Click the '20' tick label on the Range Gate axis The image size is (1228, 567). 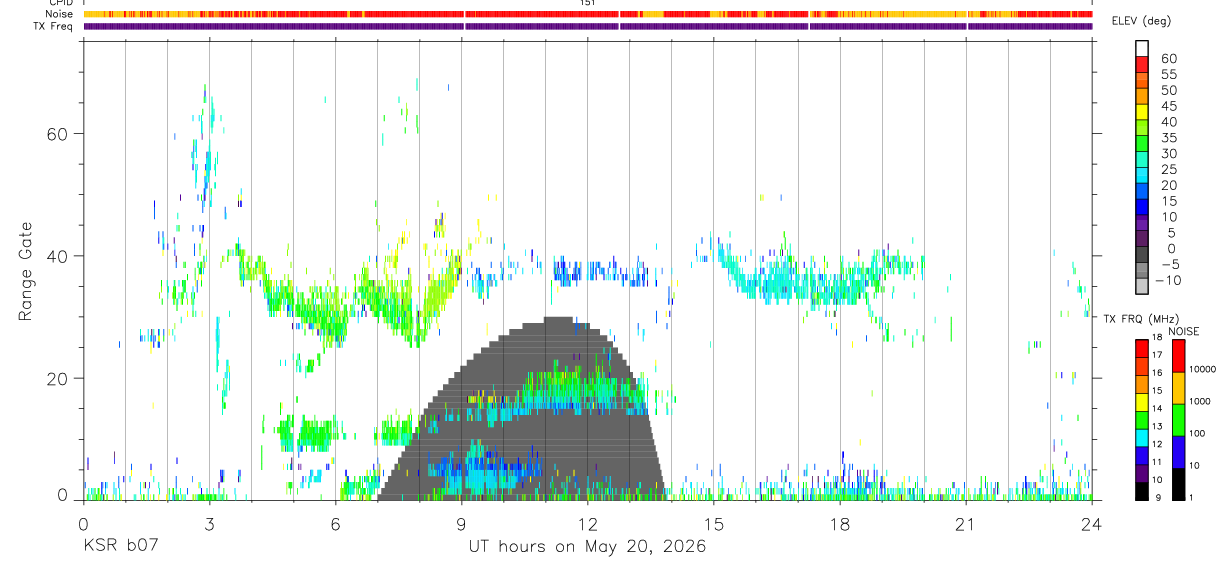[x=58, y=378]
